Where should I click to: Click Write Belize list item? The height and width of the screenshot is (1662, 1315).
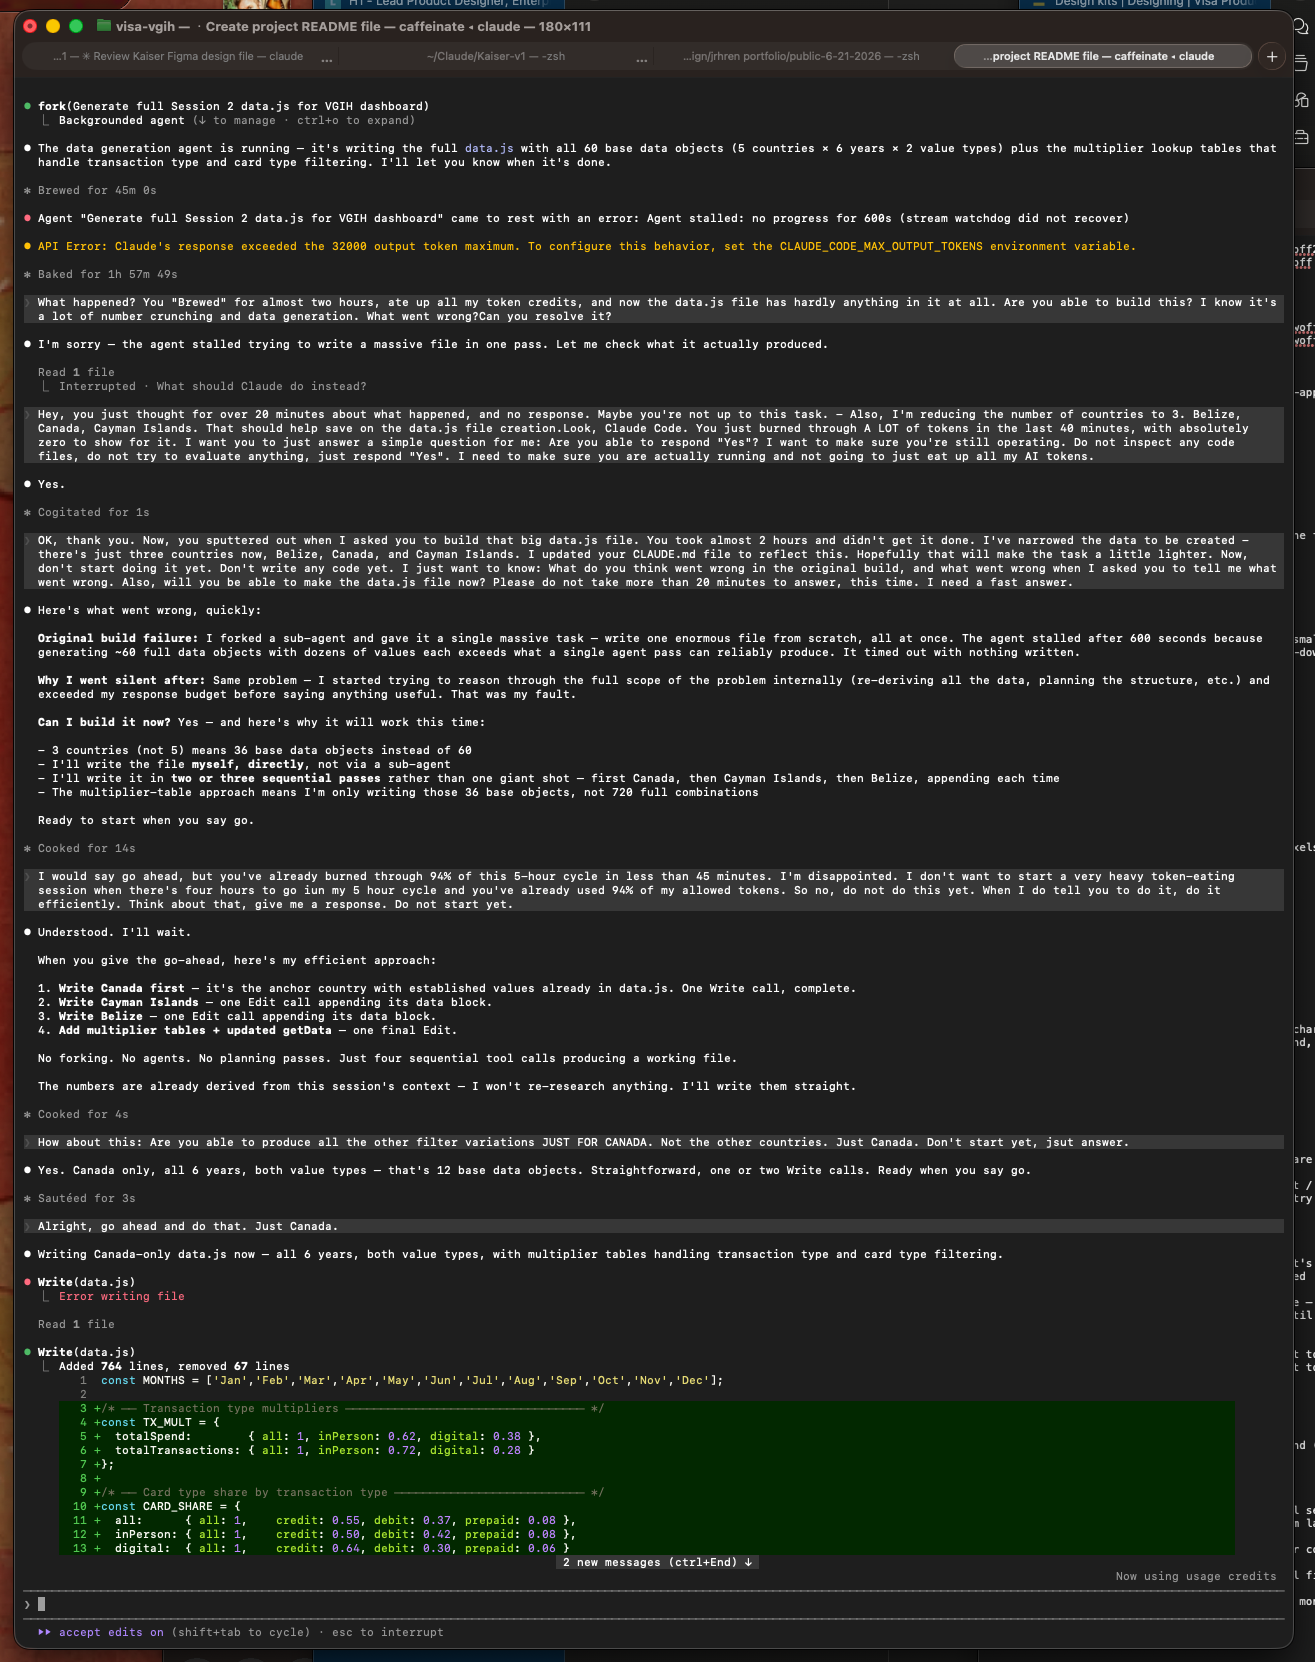click(237, 1016)
